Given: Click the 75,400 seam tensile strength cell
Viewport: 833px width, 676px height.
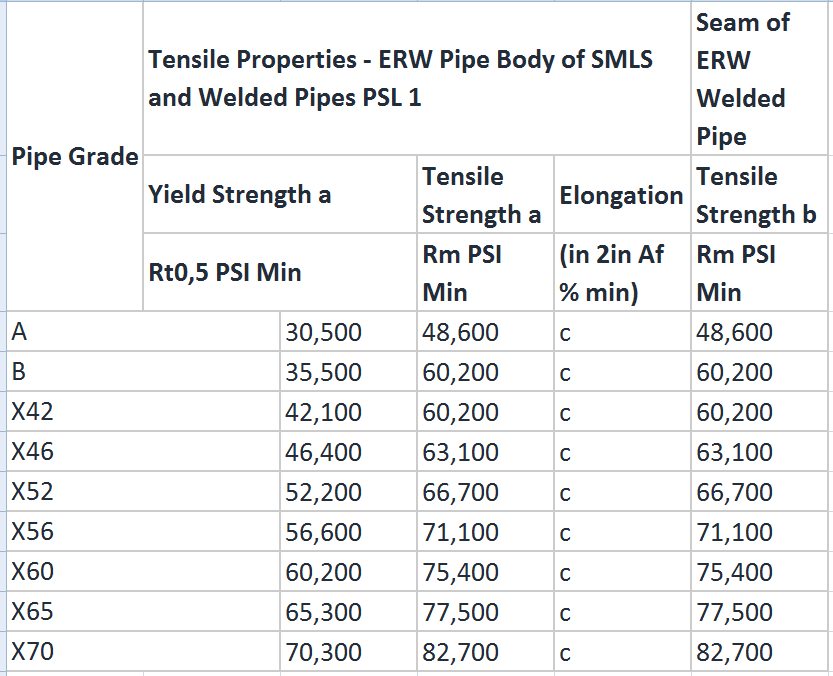Looking at the screenshot, I should (x=759, y=572).
